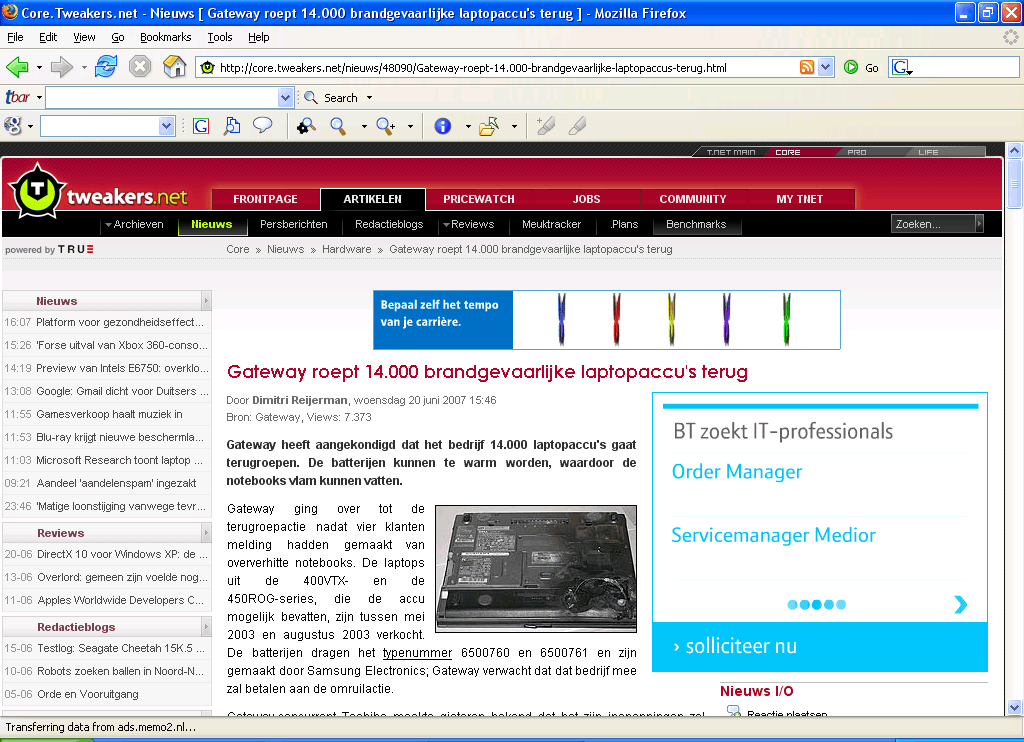Switch to the COMMUNITY tab
This screenshot has width=1024, height=742.
click(692, 199)
